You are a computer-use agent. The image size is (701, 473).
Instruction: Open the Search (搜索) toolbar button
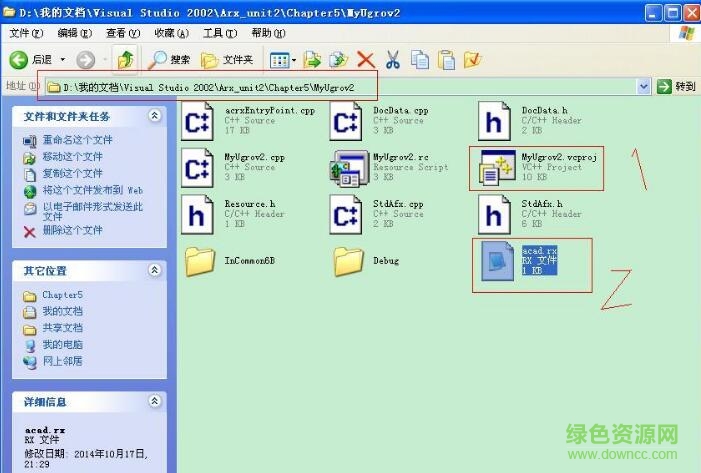169,60
